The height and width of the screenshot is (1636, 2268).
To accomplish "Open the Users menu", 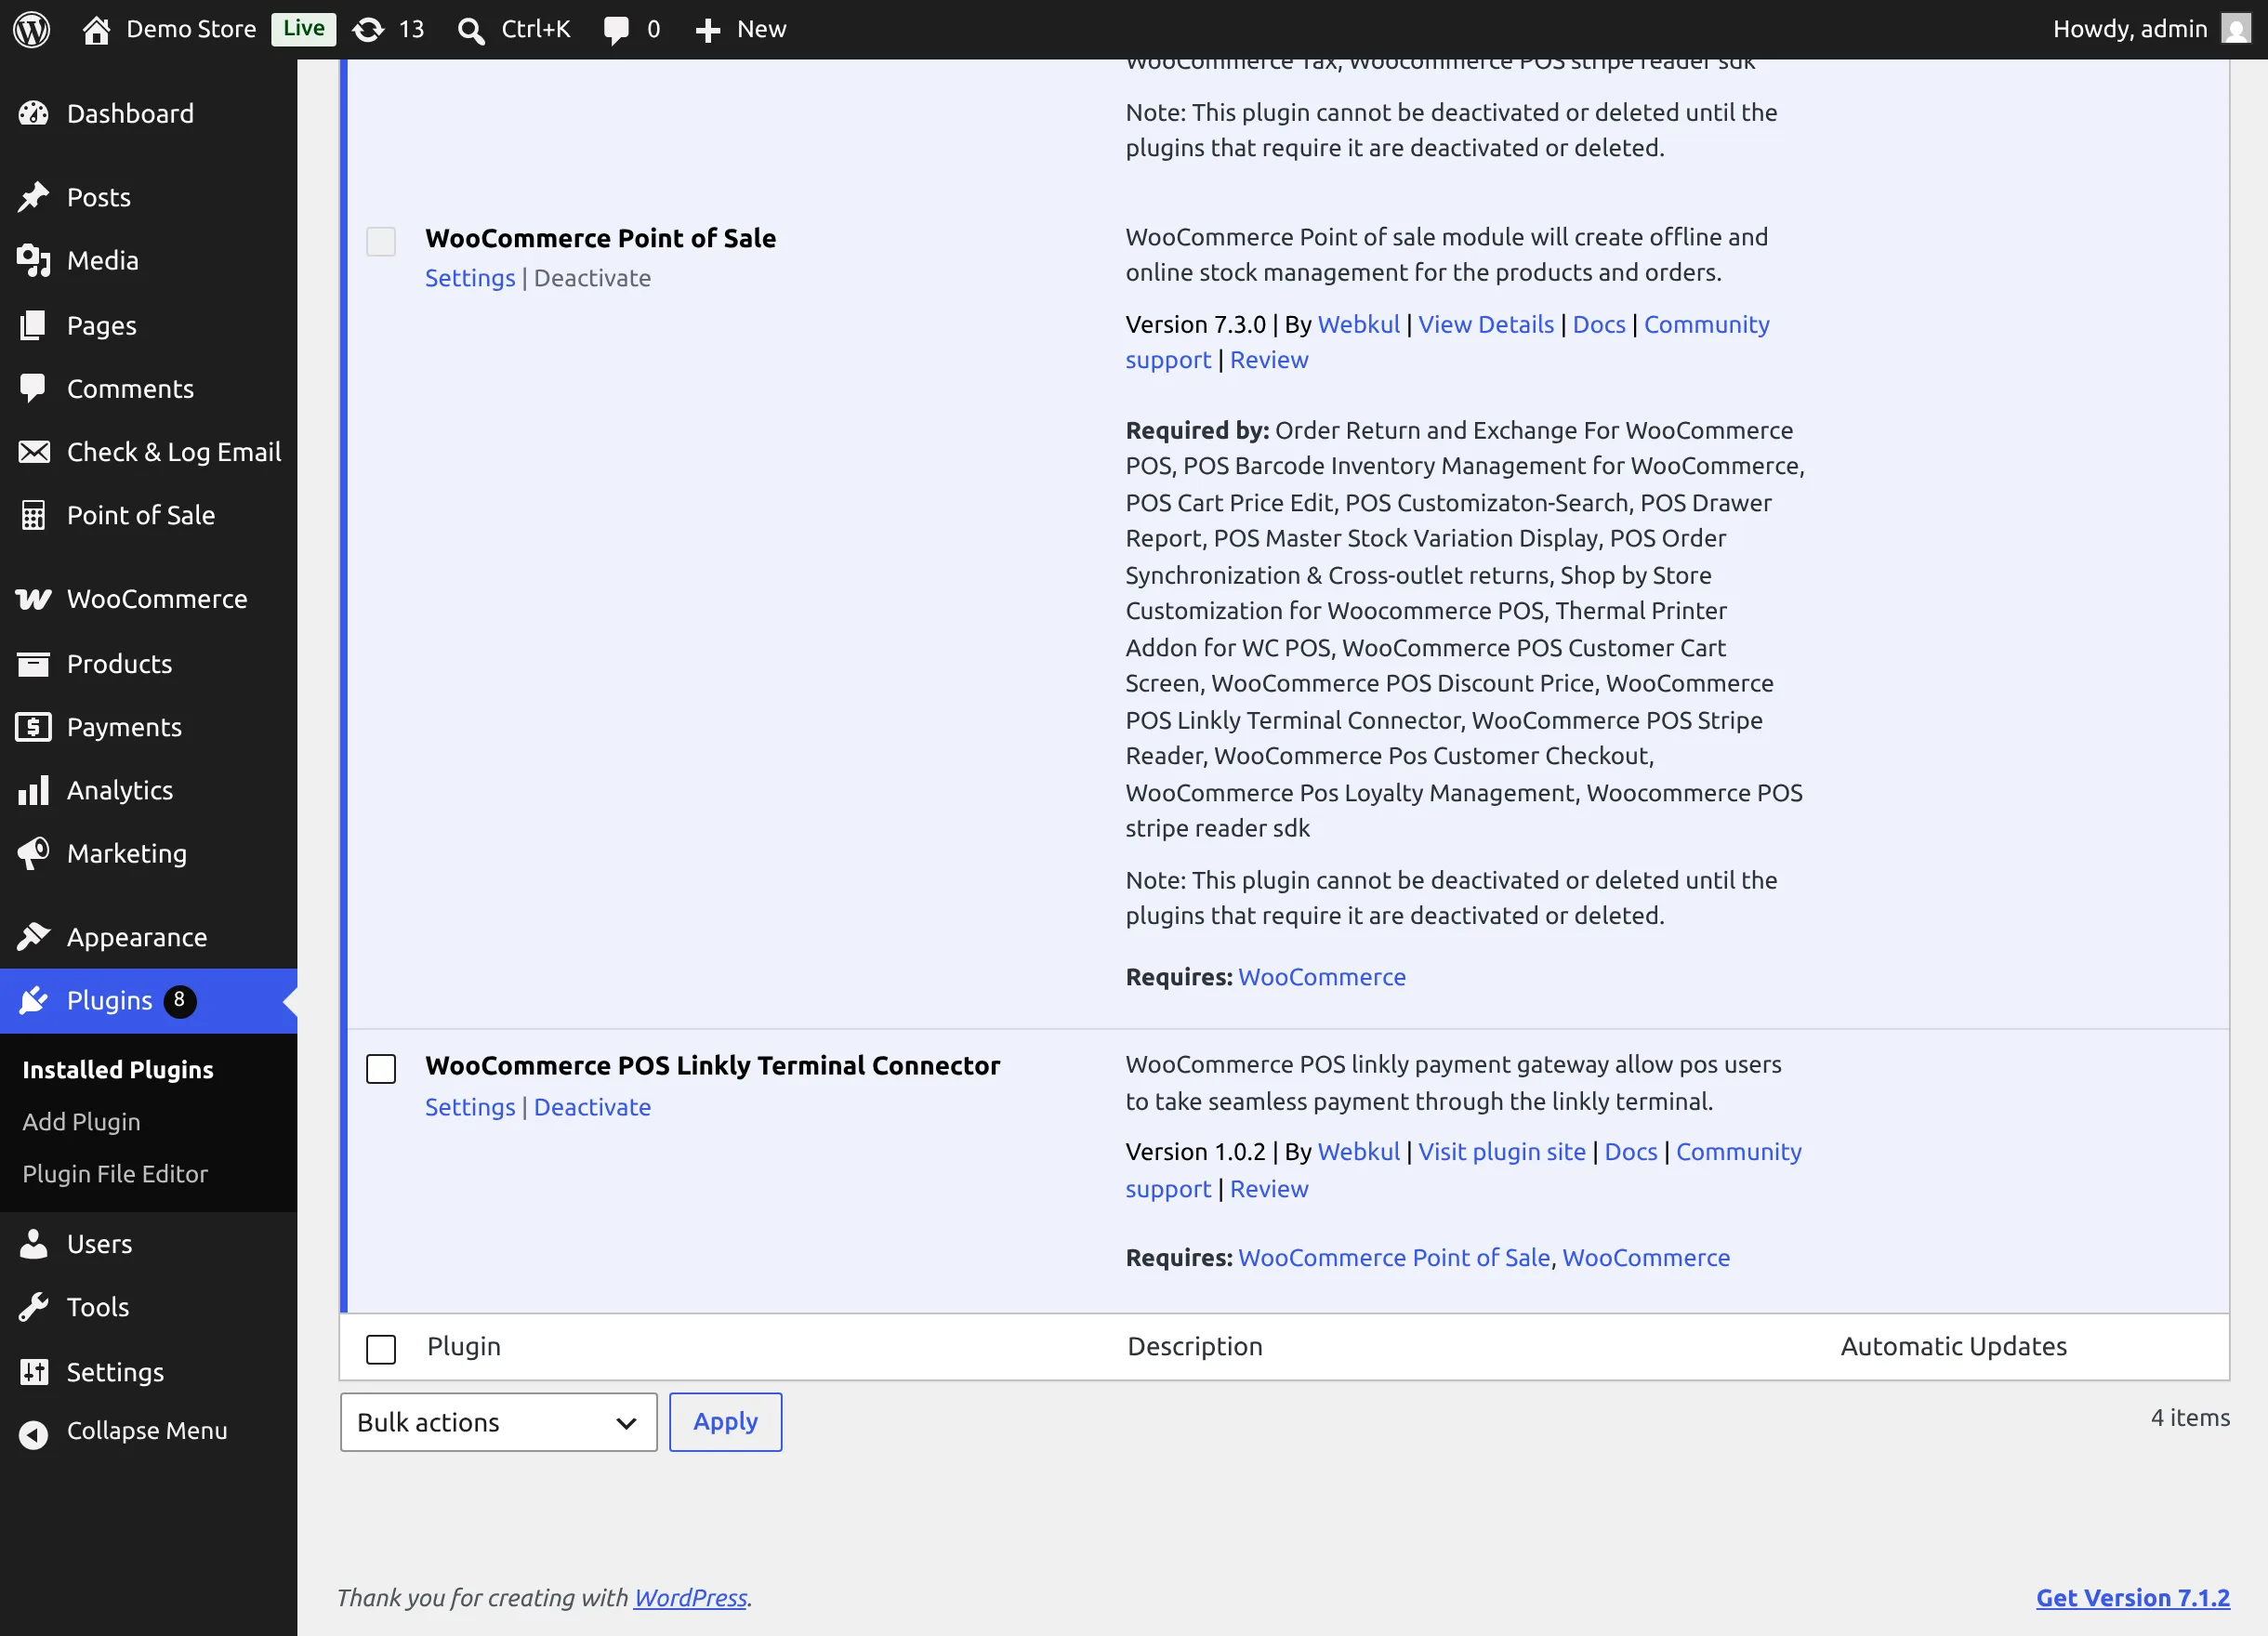I will [148, 1244].
